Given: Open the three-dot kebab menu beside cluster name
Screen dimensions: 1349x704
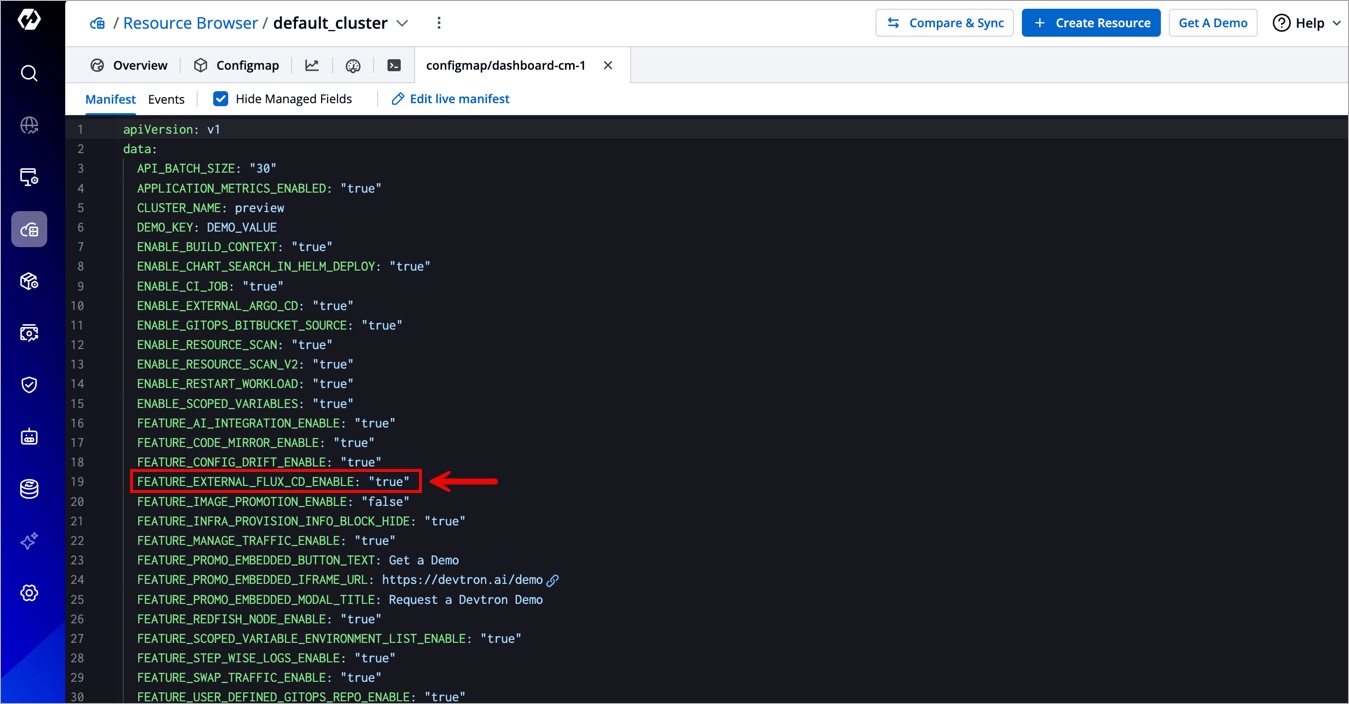Looking at the screenshot, I should pyautogui.click(x=439, y=23).
